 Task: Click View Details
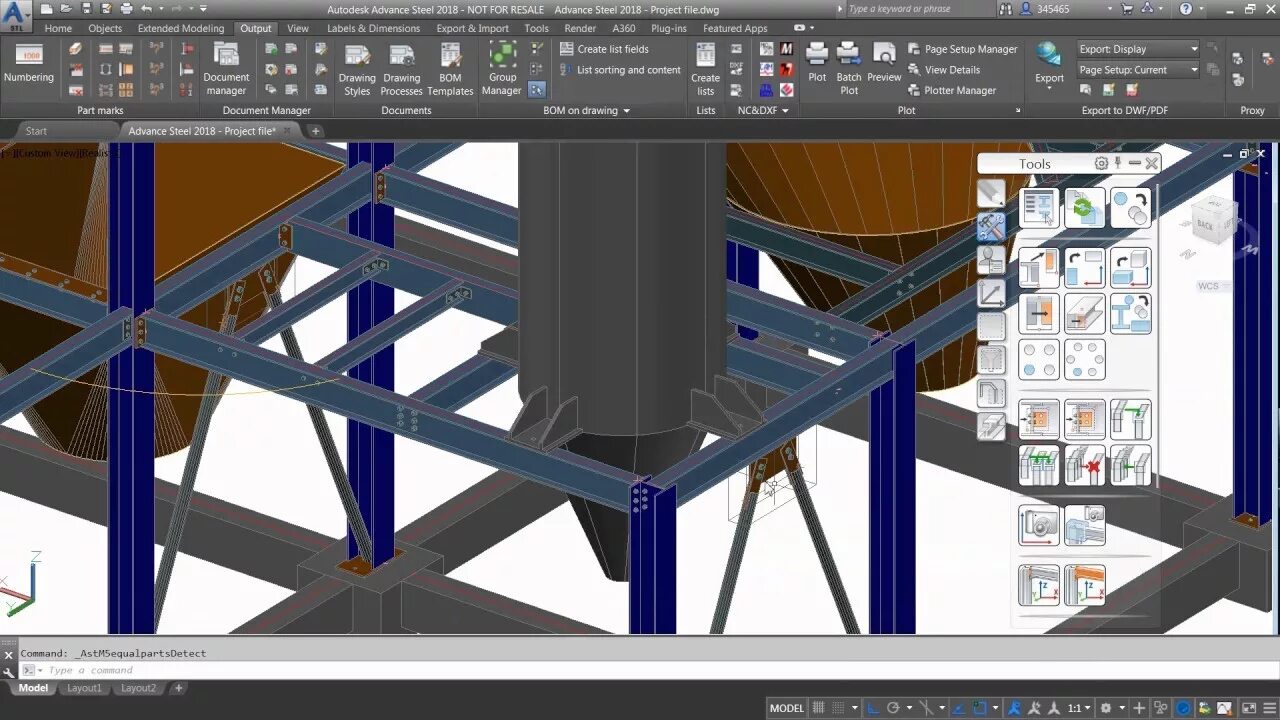(943, 70)
